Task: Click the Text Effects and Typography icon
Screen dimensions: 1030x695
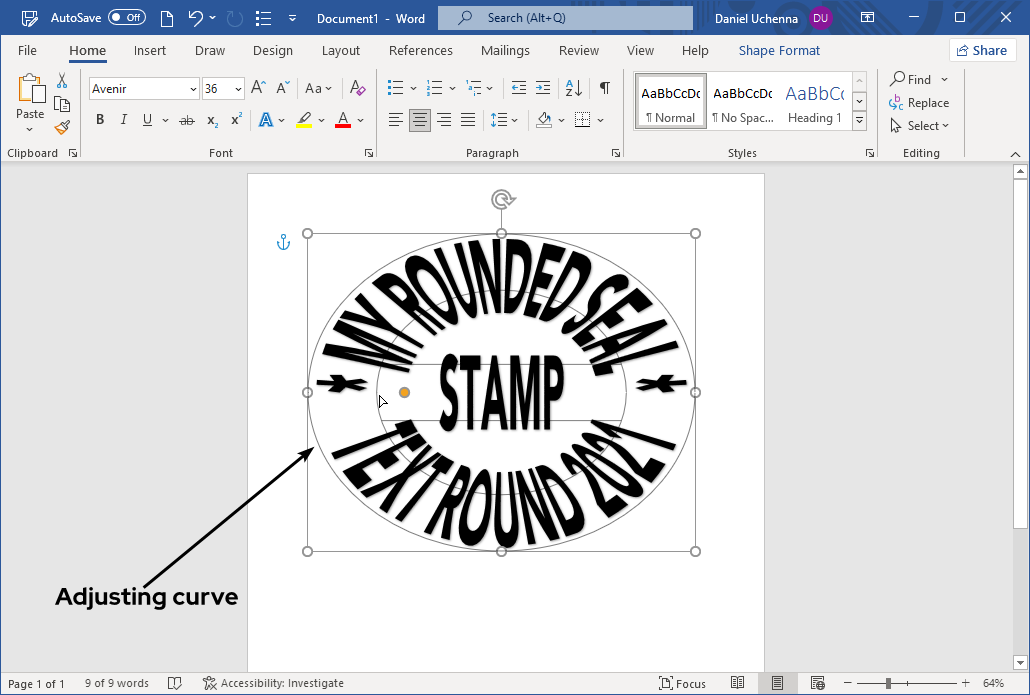Action: tap(268, 119)
